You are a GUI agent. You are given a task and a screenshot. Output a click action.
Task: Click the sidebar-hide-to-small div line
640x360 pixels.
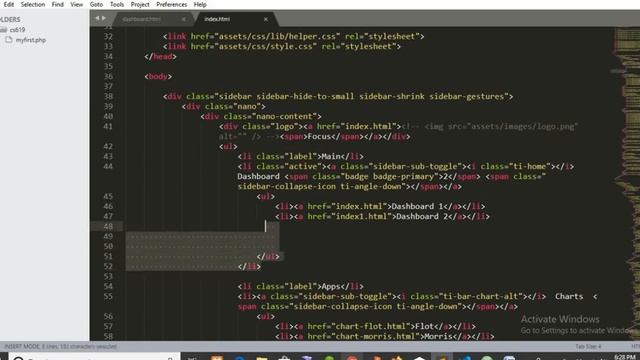(x=338, y=96)
